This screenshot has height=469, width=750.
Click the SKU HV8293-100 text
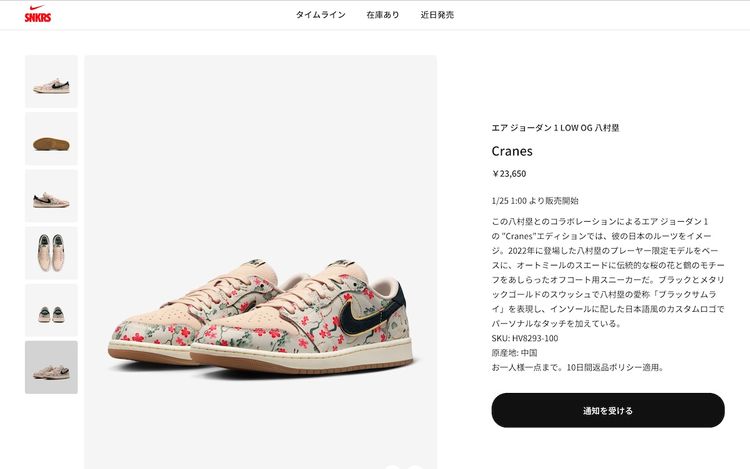point(525,338)
